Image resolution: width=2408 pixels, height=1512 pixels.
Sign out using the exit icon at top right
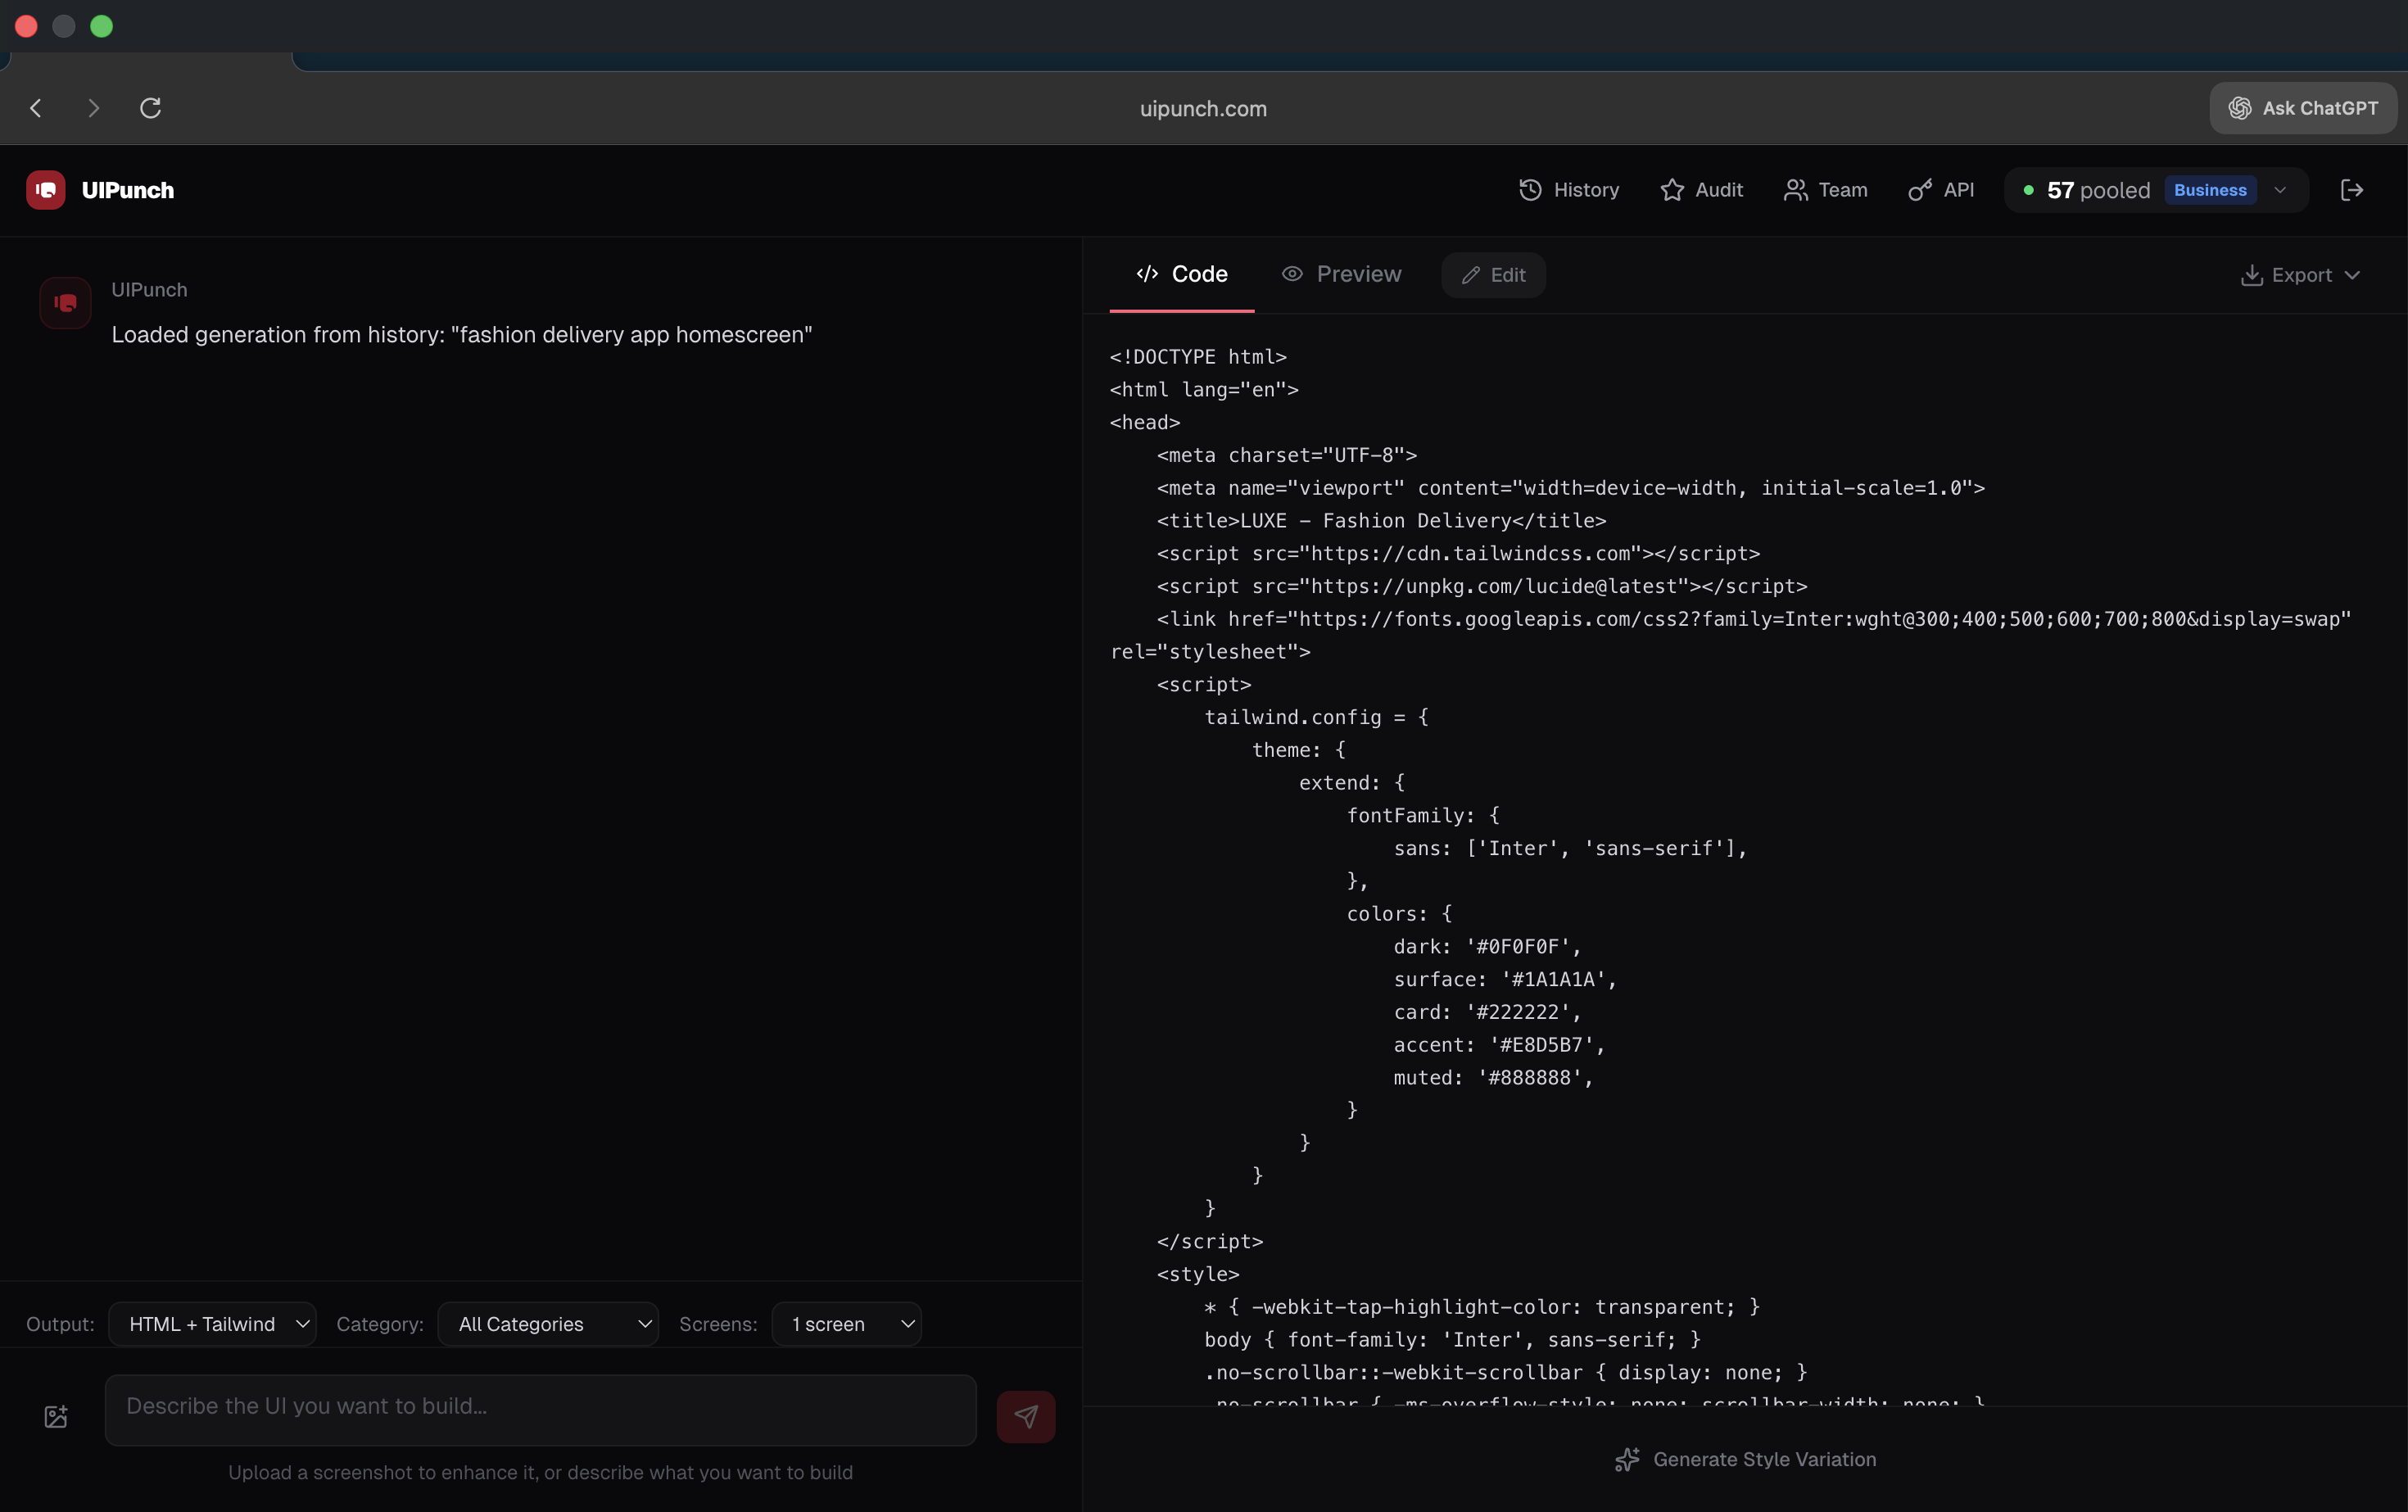click(2352, 190)
